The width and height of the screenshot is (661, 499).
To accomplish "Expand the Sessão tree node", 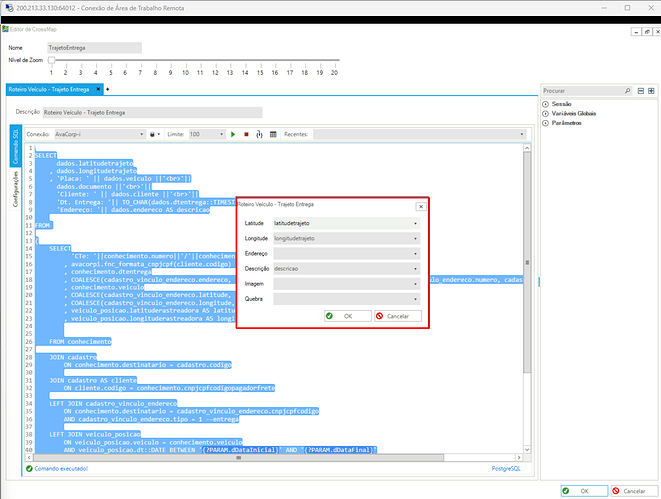I will (x=545, y=104).
